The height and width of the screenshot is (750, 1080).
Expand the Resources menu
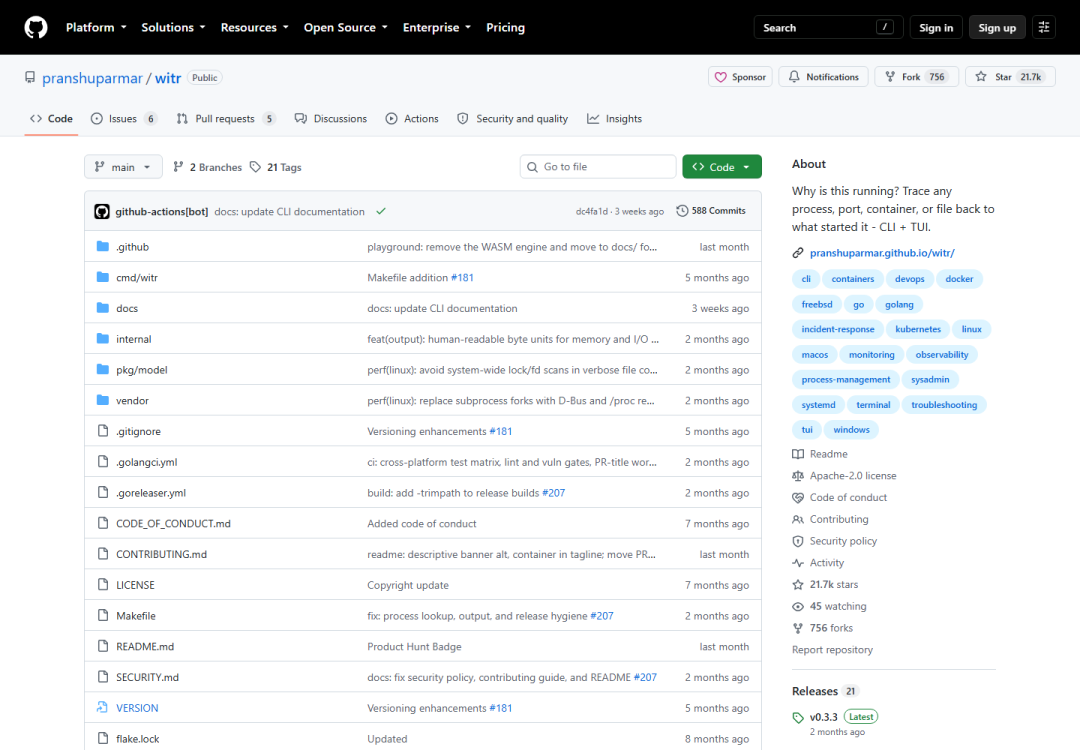(x=254, y=28)
